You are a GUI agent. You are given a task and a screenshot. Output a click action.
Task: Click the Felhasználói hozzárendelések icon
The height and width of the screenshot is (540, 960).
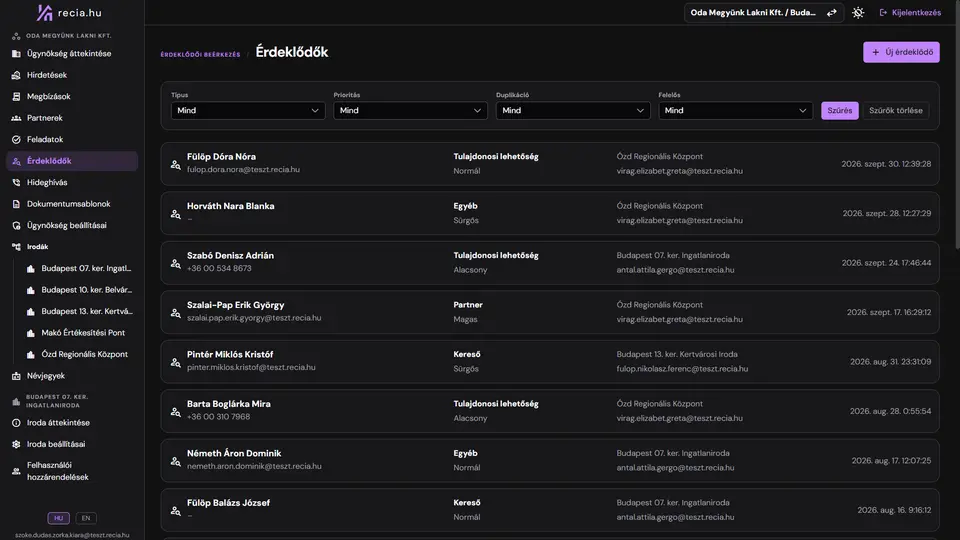click(16, 471)
